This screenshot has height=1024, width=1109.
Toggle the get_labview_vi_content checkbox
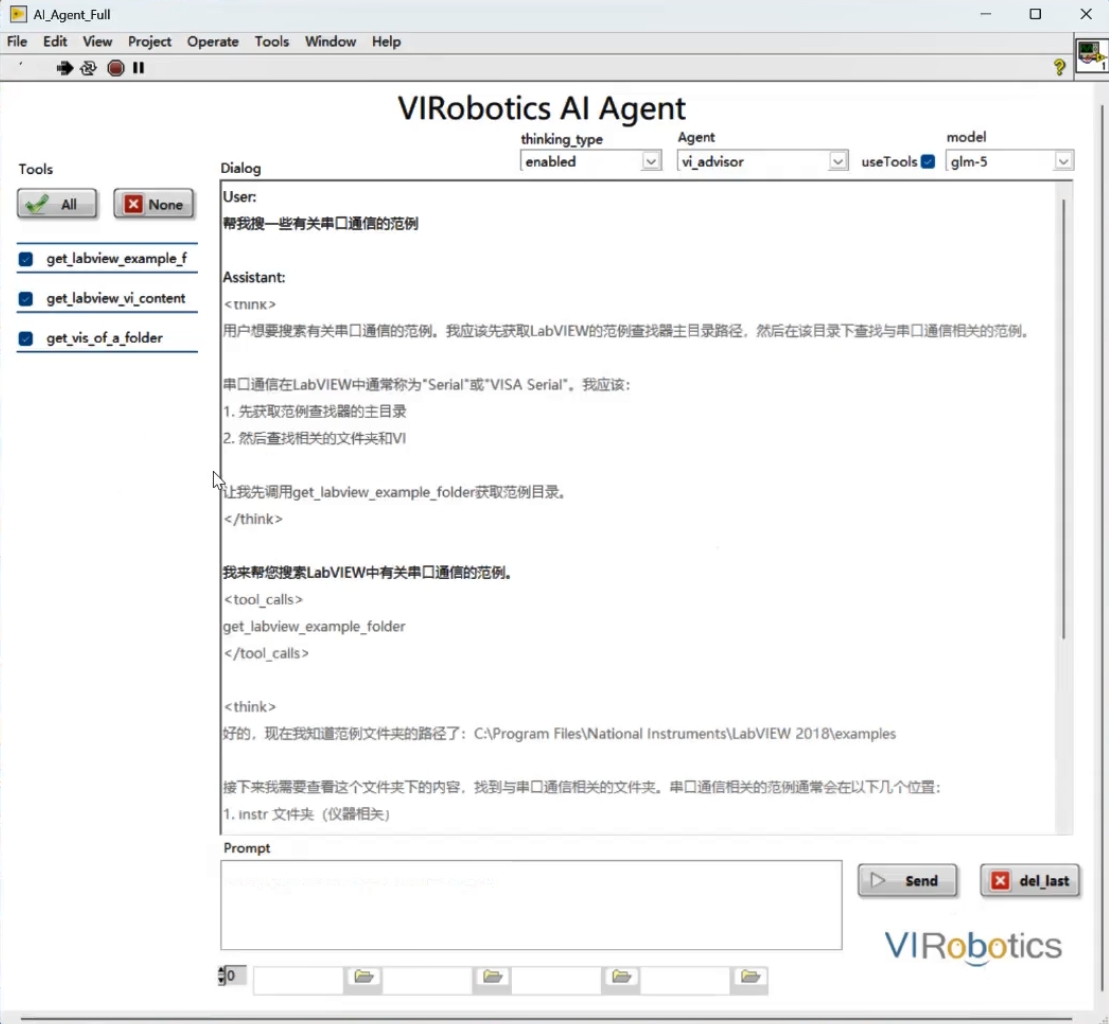coord(26,299)
